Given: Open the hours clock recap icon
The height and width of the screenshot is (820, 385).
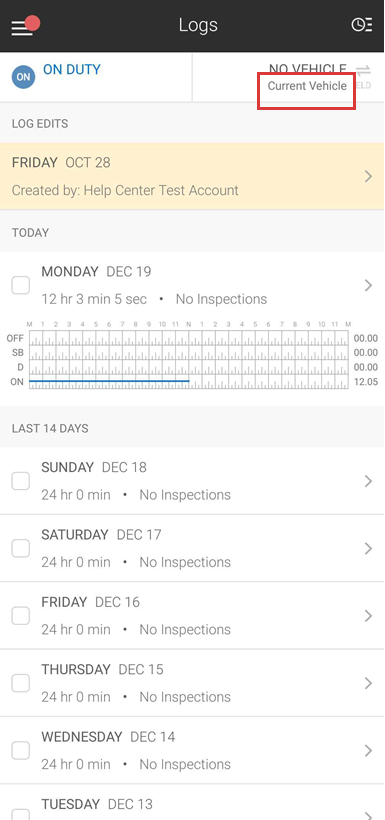Looking at the screenshot, I should [x=361, y=25].
